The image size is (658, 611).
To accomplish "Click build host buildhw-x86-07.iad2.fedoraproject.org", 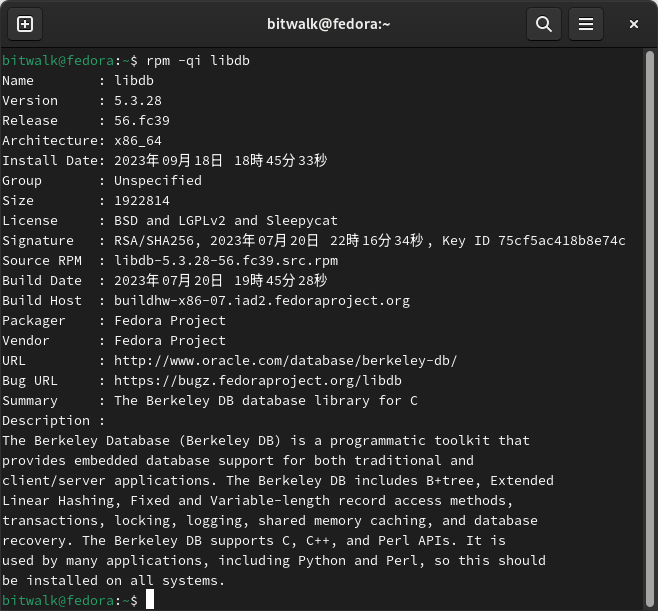I will 262,301.
